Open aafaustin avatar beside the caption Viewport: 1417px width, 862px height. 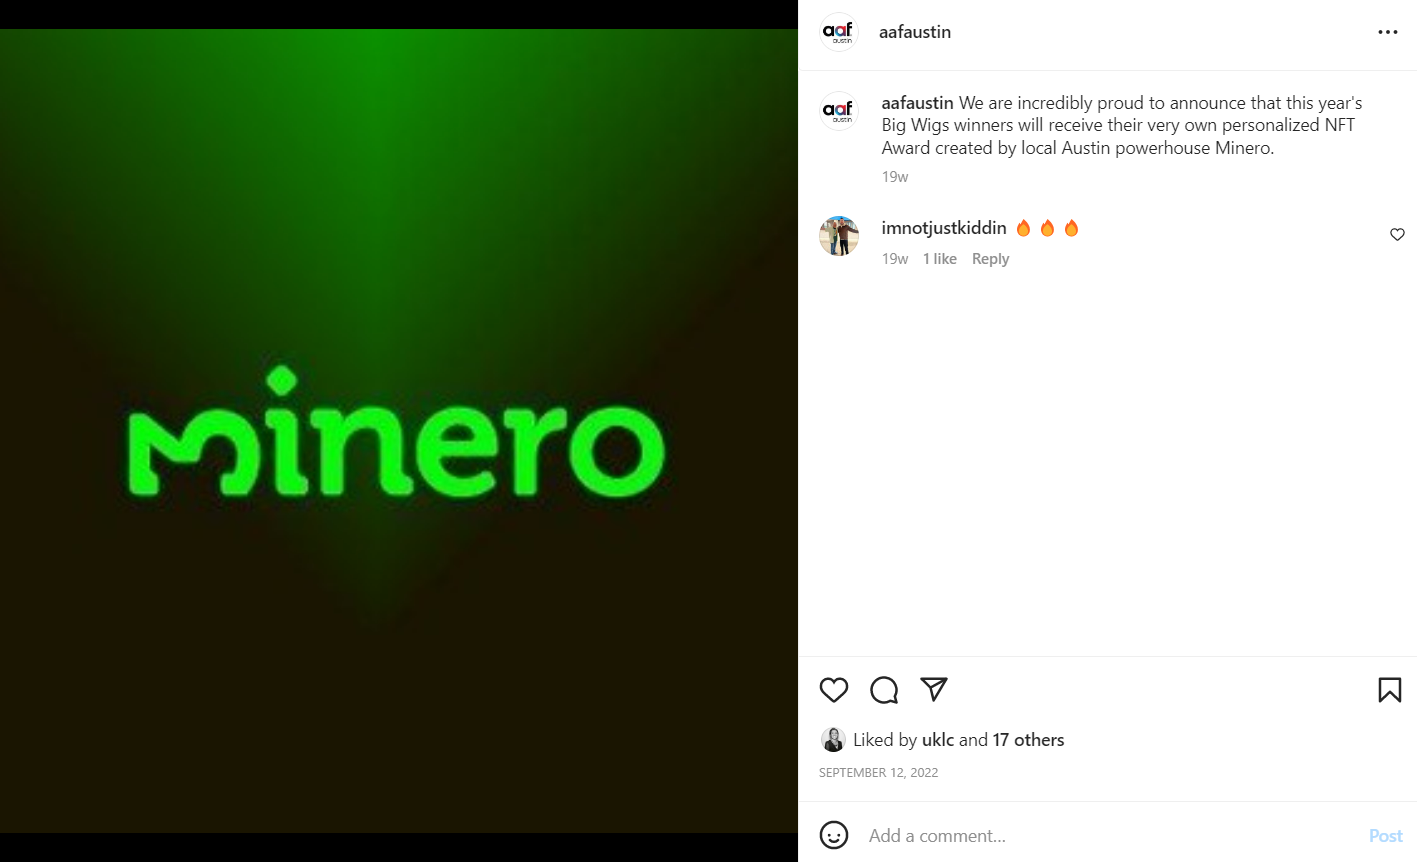[x=838, y=111]
